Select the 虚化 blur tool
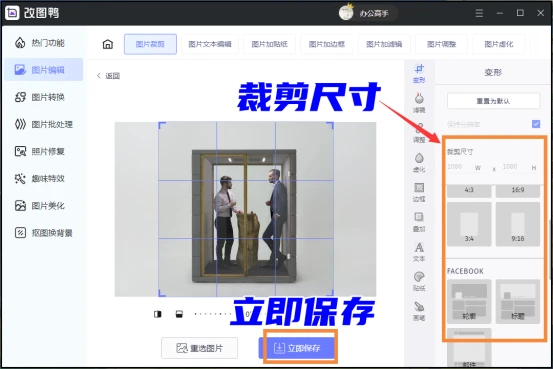This screenshot has height=369, width=553. pyautogui.click(x=419, y=163)
